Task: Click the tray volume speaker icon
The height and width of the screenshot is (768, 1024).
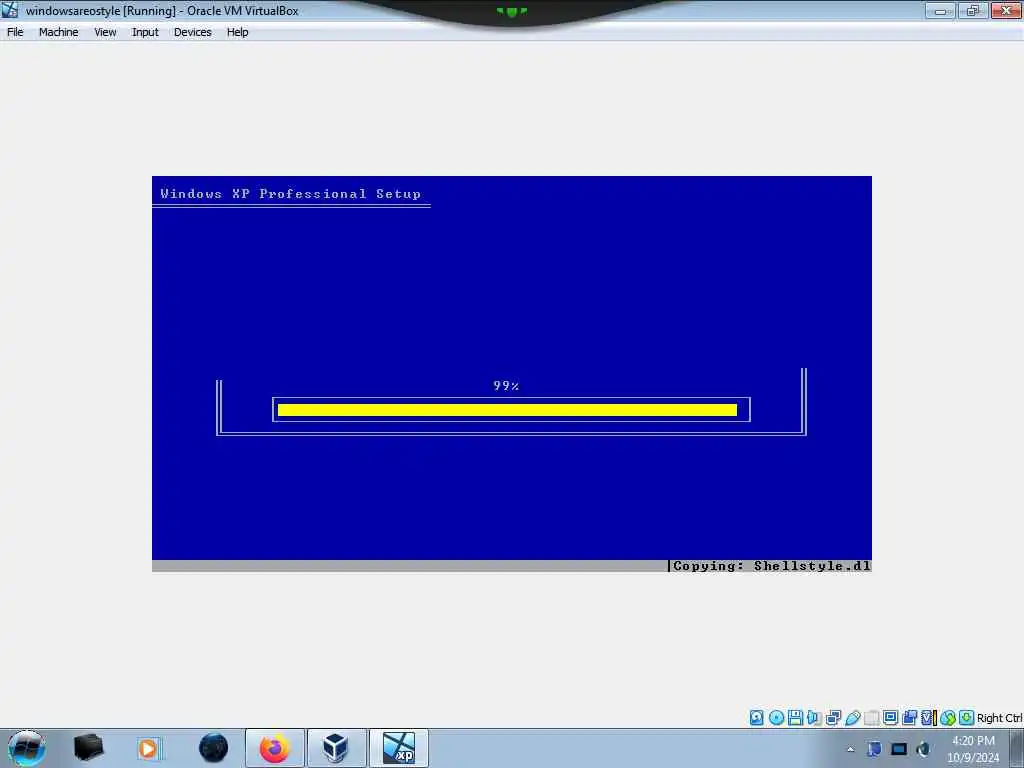Action: (923, 749)
